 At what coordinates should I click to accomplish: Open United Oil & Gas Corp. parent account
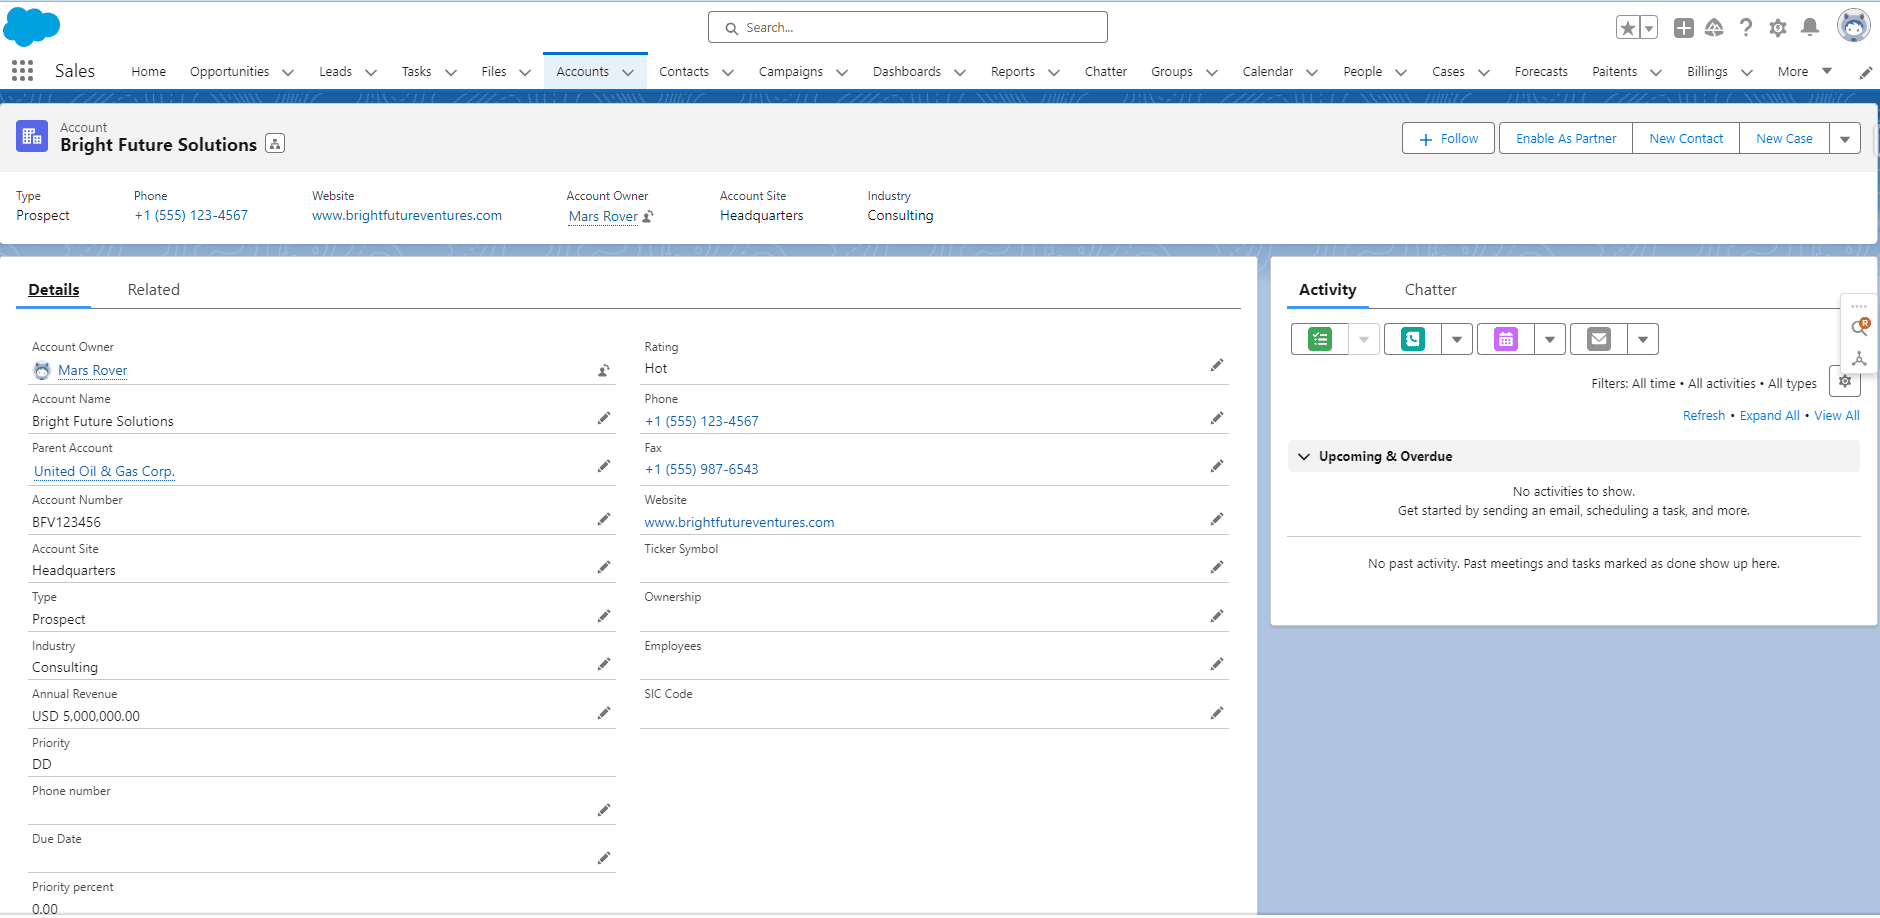(104, 471)
